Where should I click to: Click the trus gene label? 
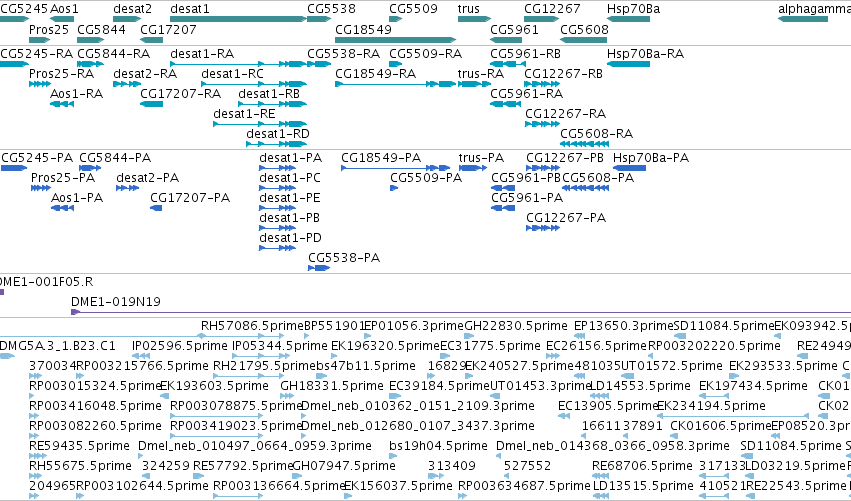468,9
